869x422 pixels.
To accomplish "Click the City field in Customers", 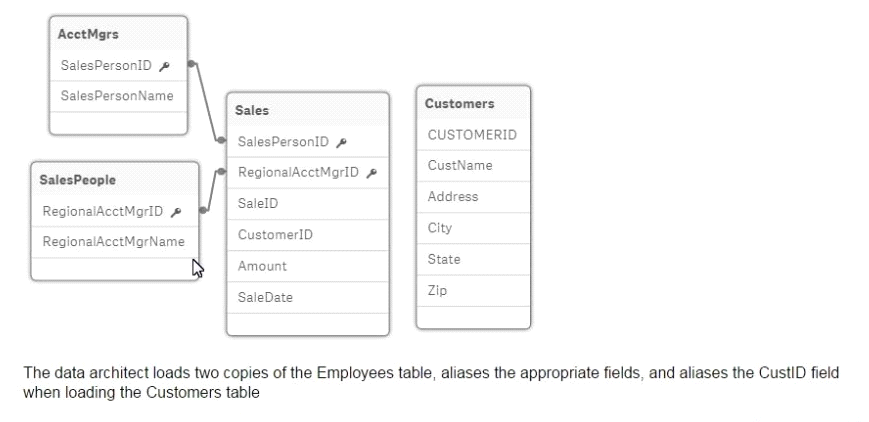I will (x=473, y=228).
